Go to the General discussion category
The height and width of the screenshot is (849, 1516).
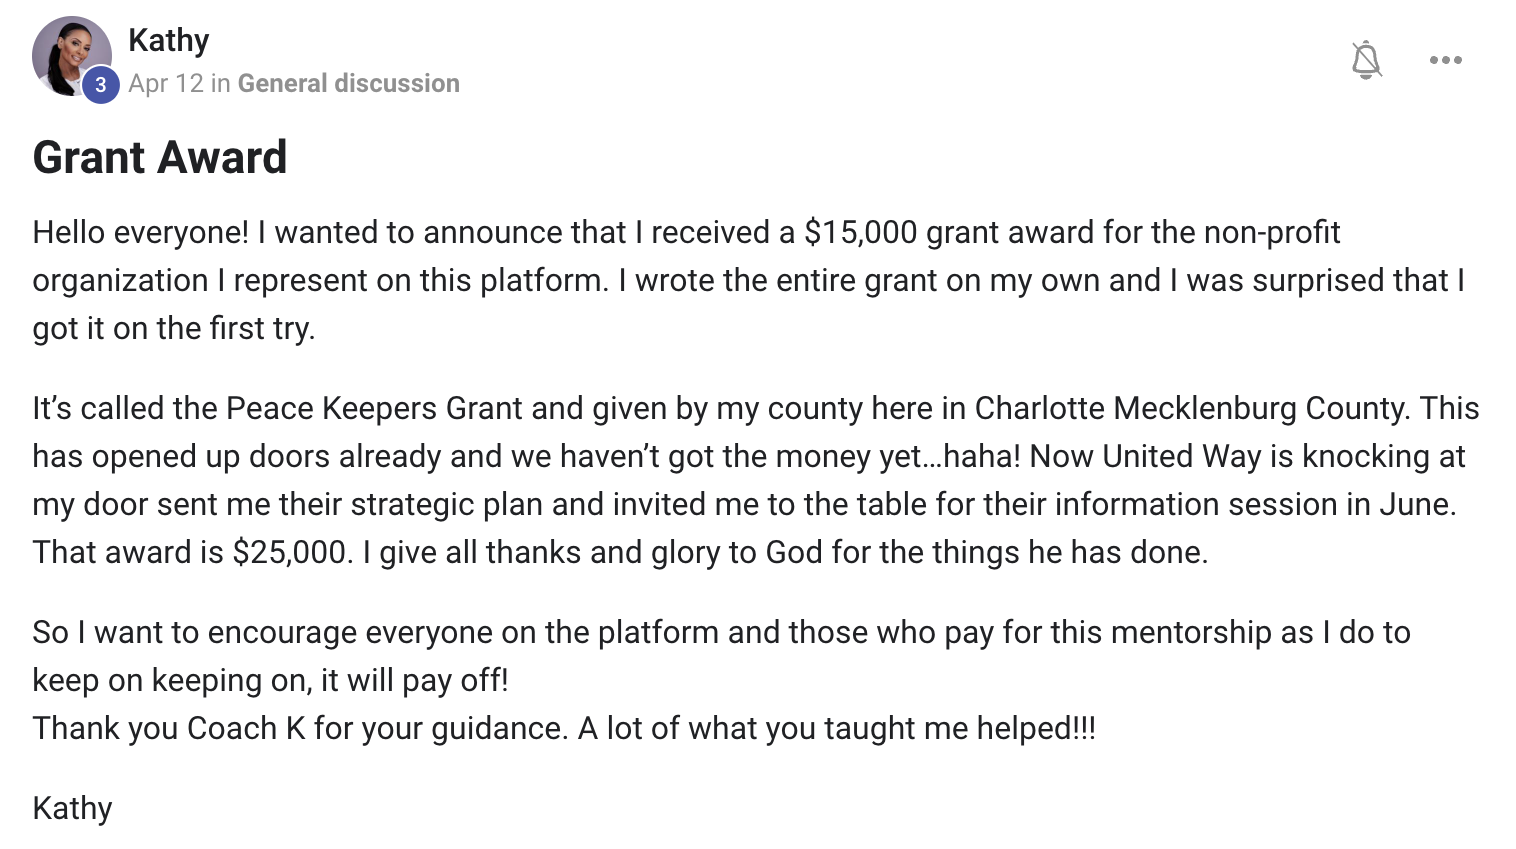pos(348,83)
